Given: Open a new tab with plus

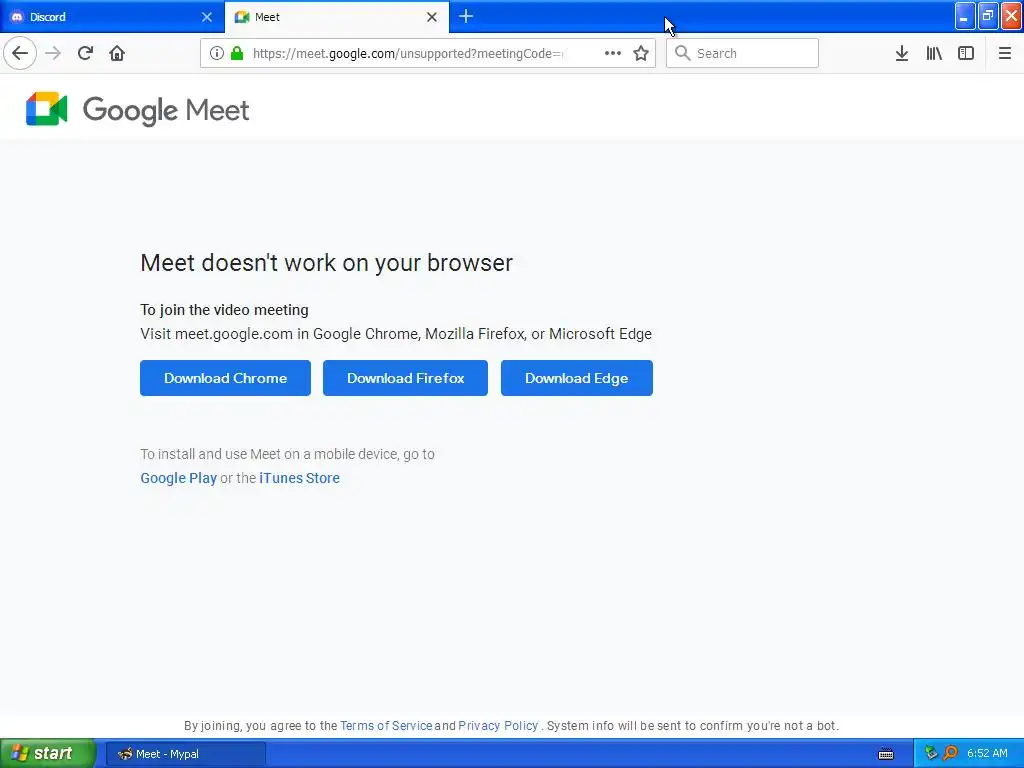Looking at the screenshot, I should tap(466, 16).
